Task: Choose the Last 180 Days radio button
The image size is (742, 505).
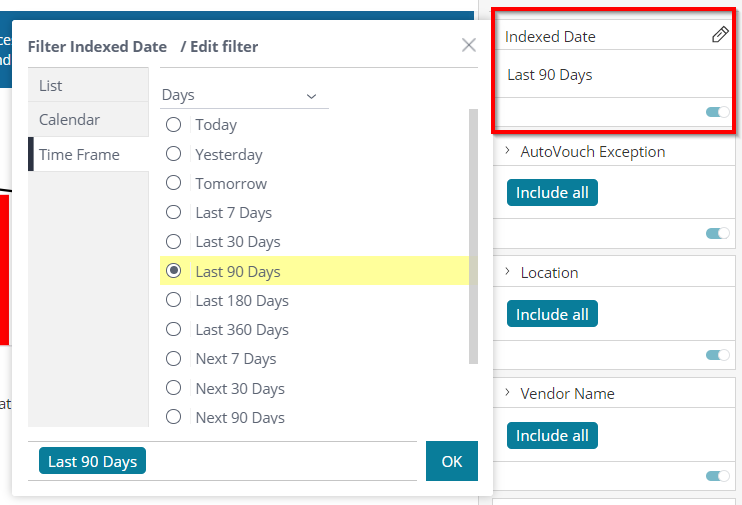Action: click(173, 300)
